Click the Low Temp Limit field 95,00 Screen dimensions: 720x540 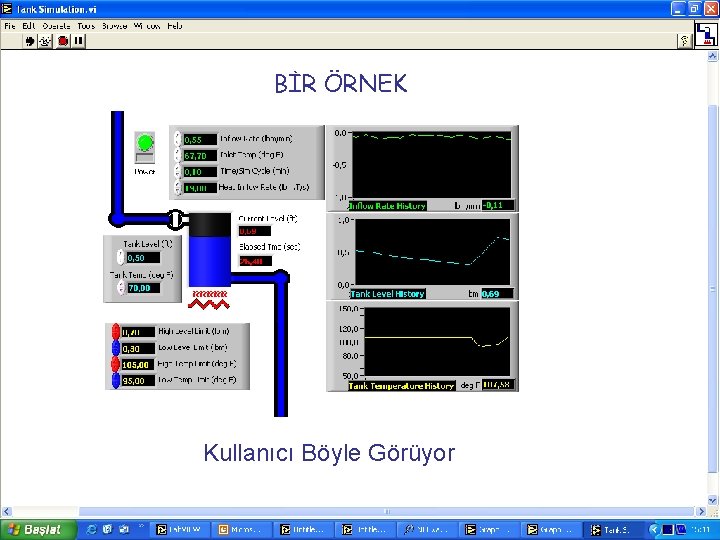[x=138, y=381]
